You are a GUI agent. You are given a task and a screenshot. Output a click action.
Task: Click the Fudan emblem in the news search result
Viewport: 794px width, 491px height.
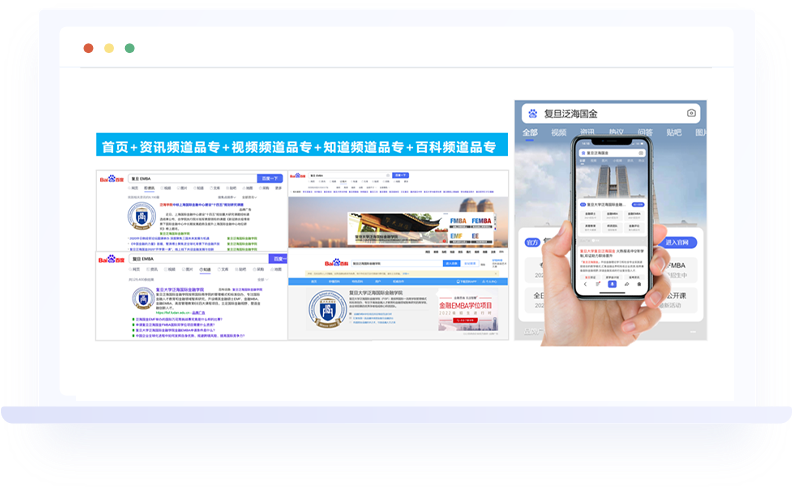[141, 216]
